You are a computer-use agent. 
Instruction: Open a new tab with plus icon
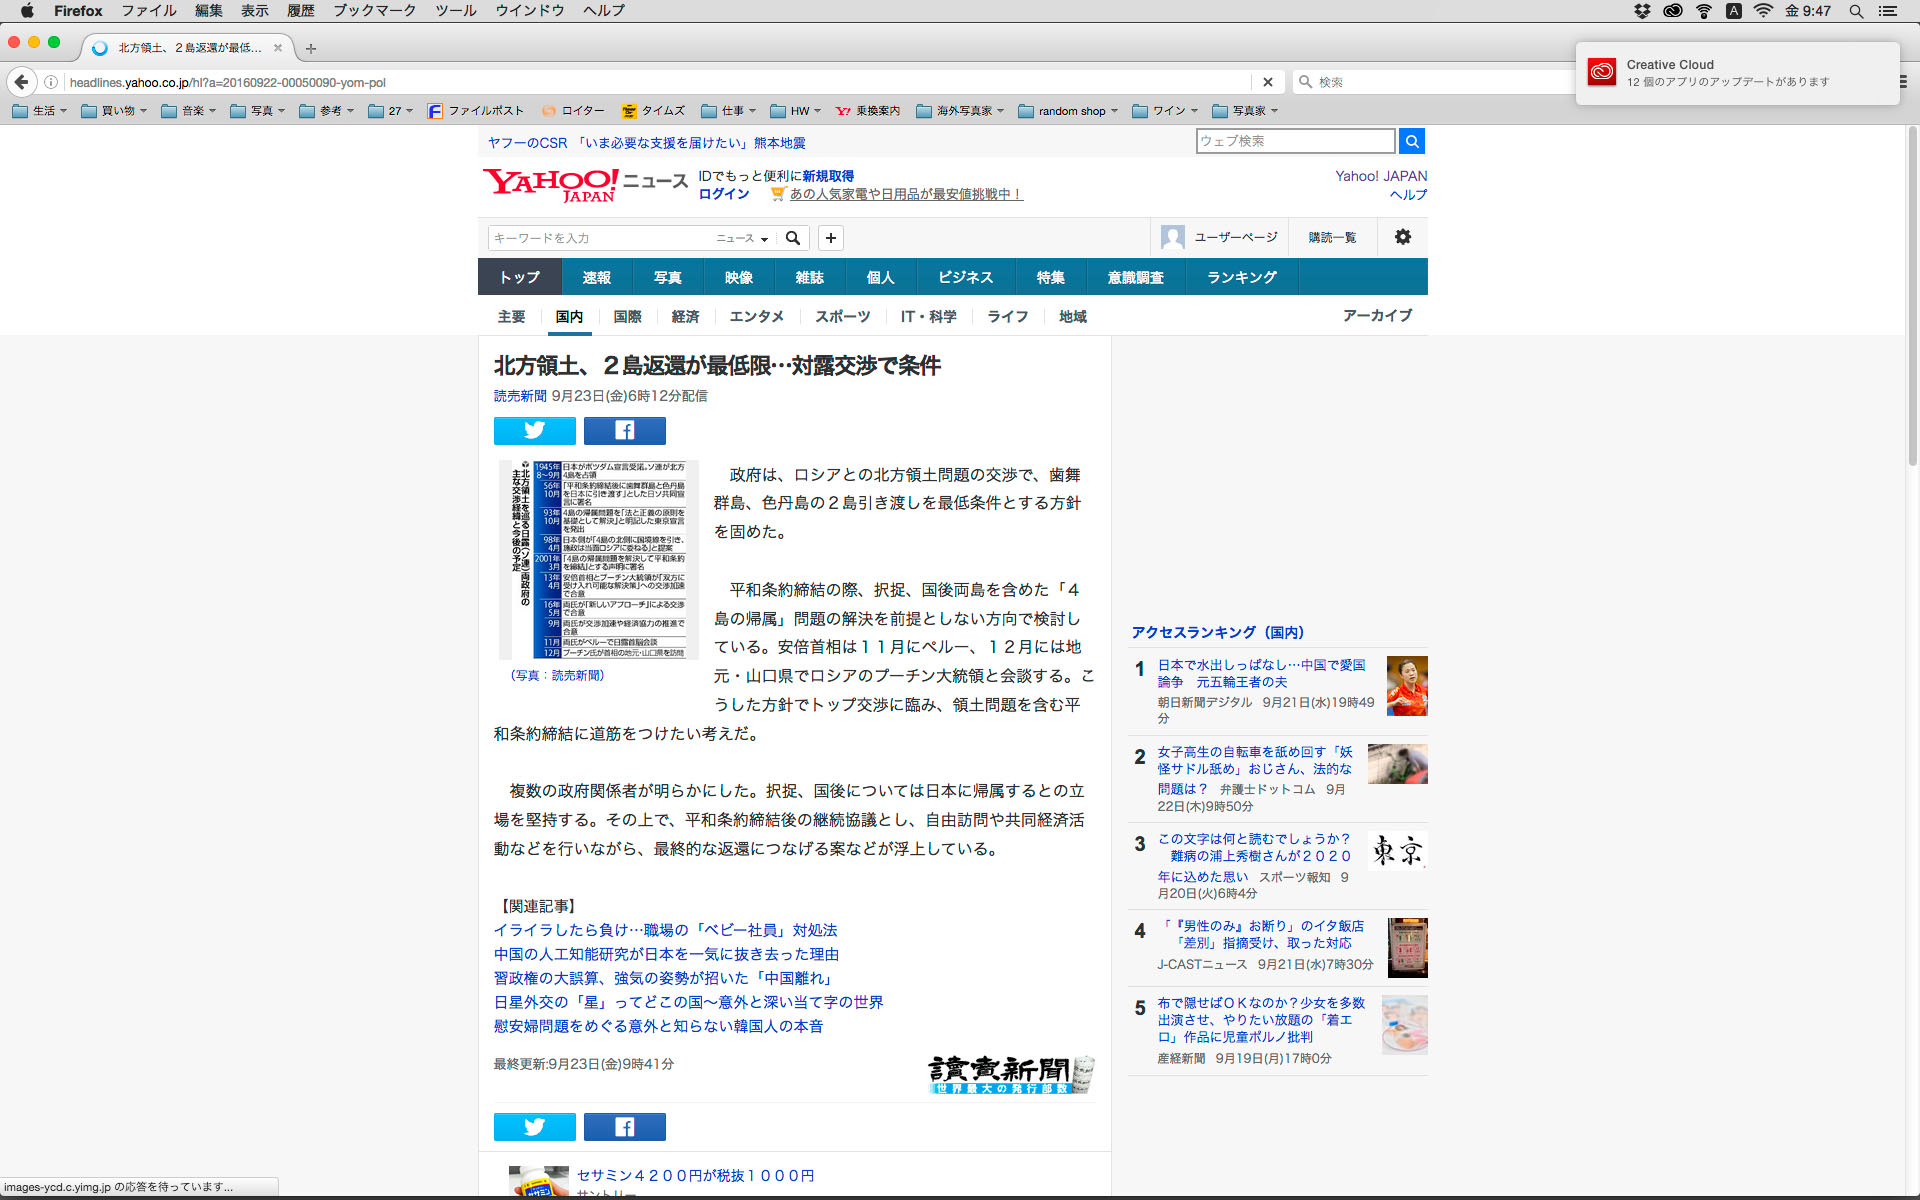311,48
